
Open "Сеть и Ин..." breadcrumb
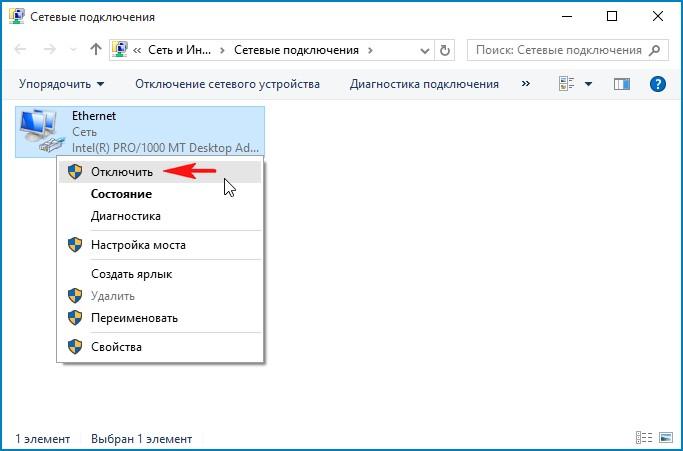pyautogui.click(x=179, y=50)
